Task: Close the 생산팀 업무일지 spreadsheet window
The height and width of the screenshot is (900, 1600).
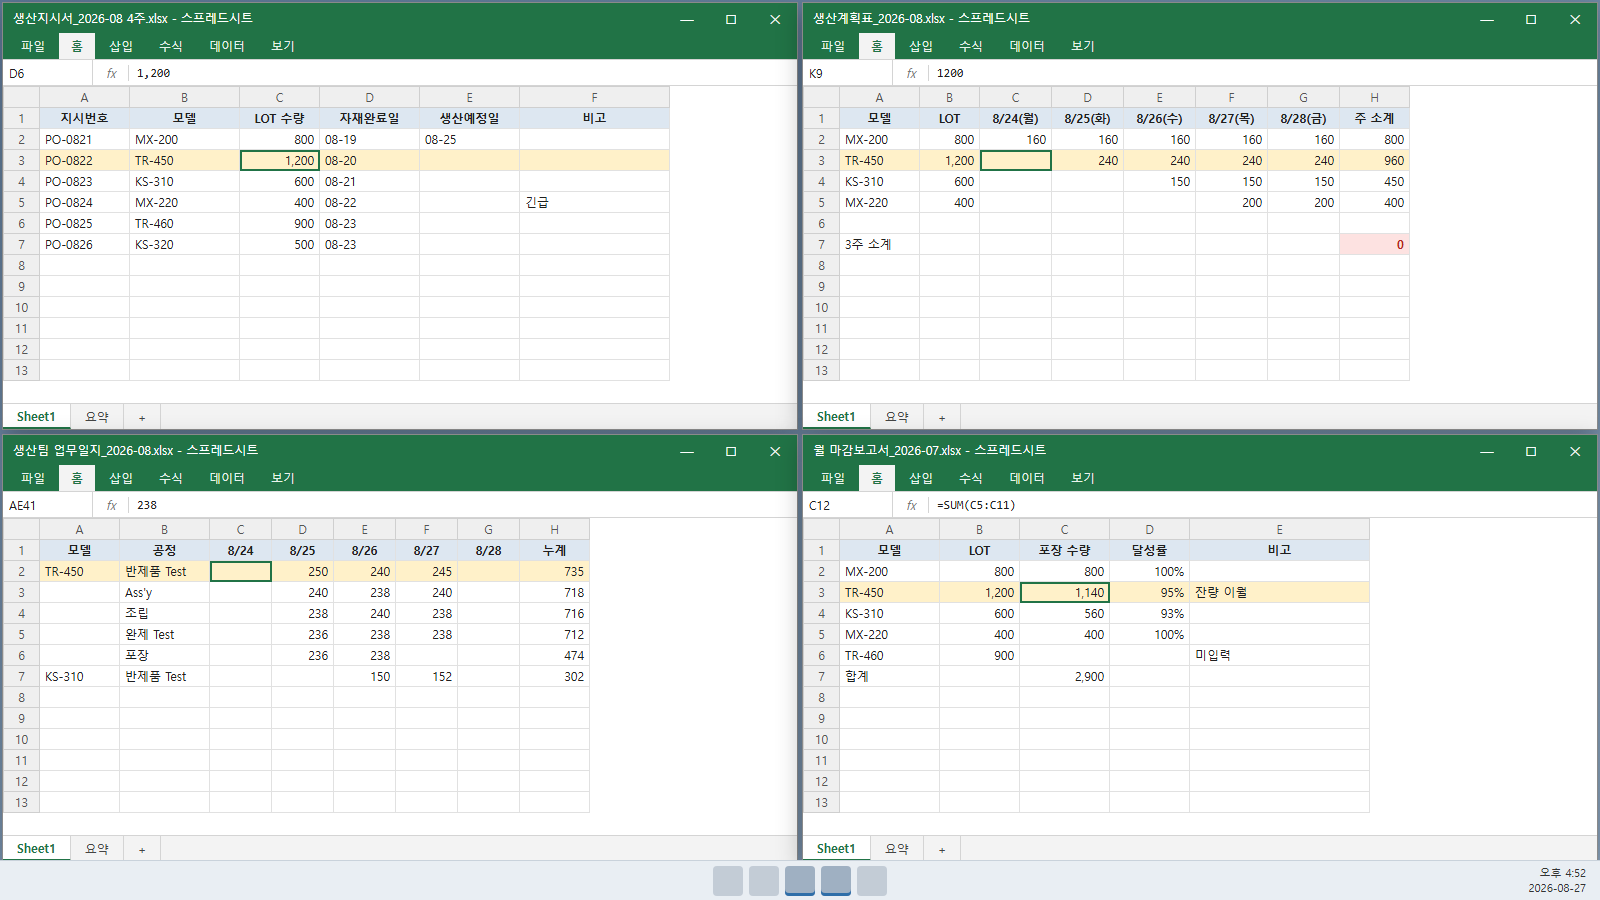Action: pos(775,451)
